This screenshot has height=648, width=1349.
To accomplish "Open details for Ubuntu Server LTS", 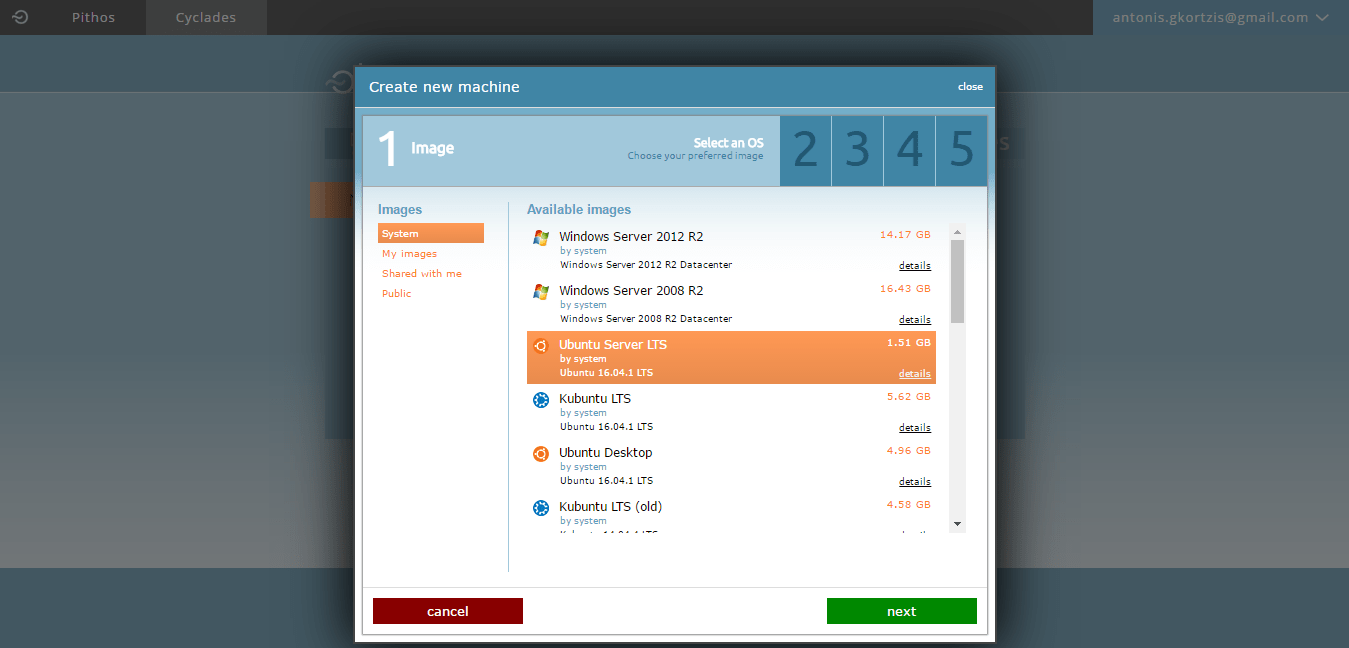I will click(915, 374).
